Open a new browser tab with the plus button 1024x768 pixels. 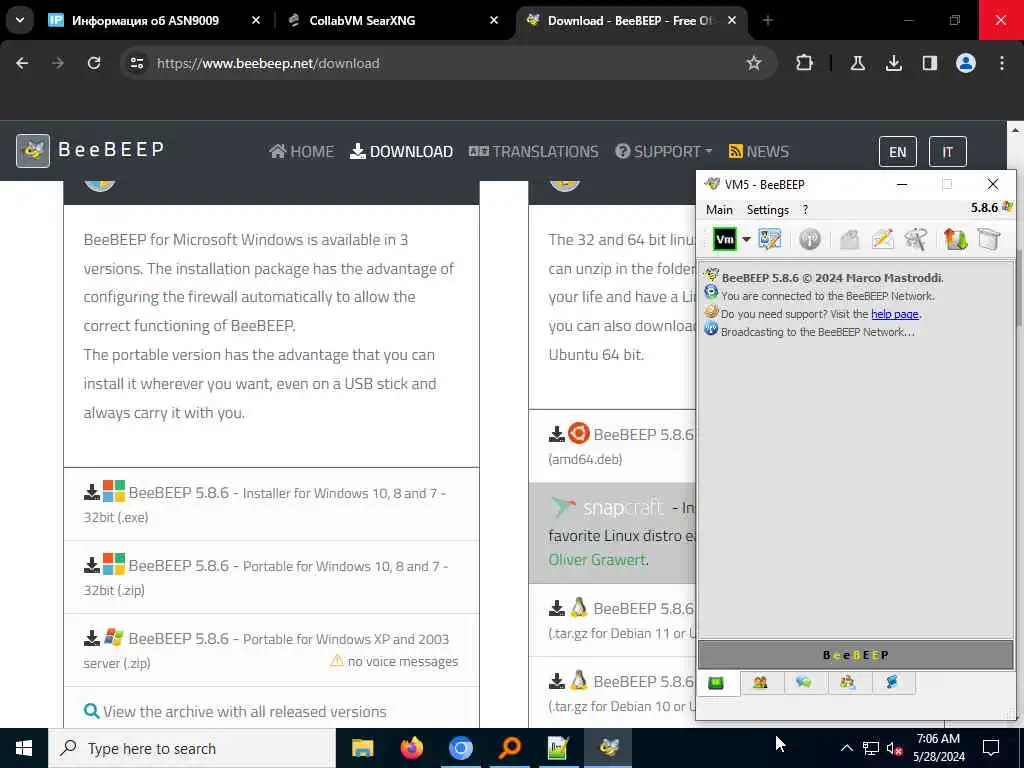pos(767,20)
